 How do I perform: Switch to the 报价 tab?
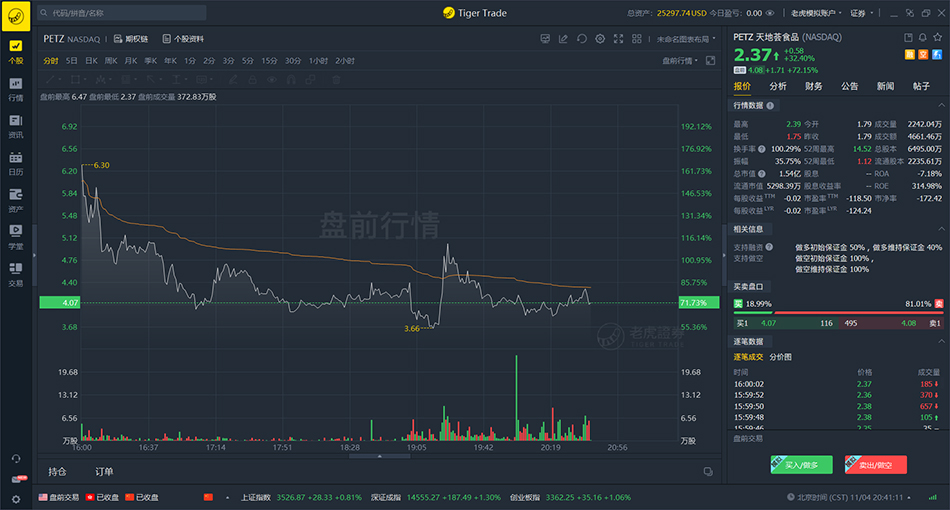(742, 86)
